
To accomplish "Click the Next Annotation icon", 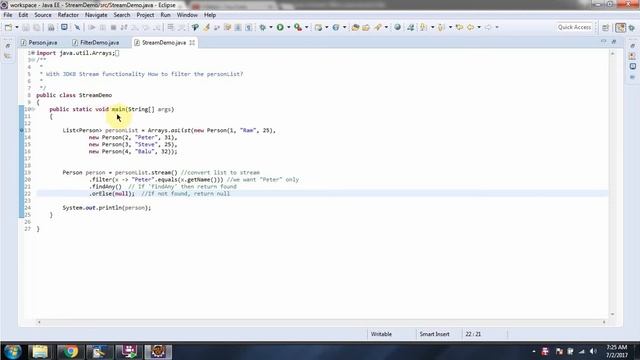I will click(x=423, y=27).
